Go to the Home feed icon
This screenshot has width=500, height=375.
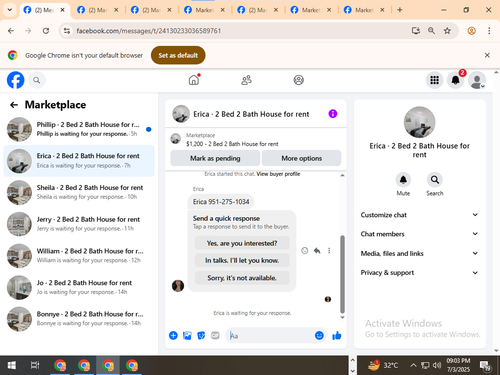point(194,80)
